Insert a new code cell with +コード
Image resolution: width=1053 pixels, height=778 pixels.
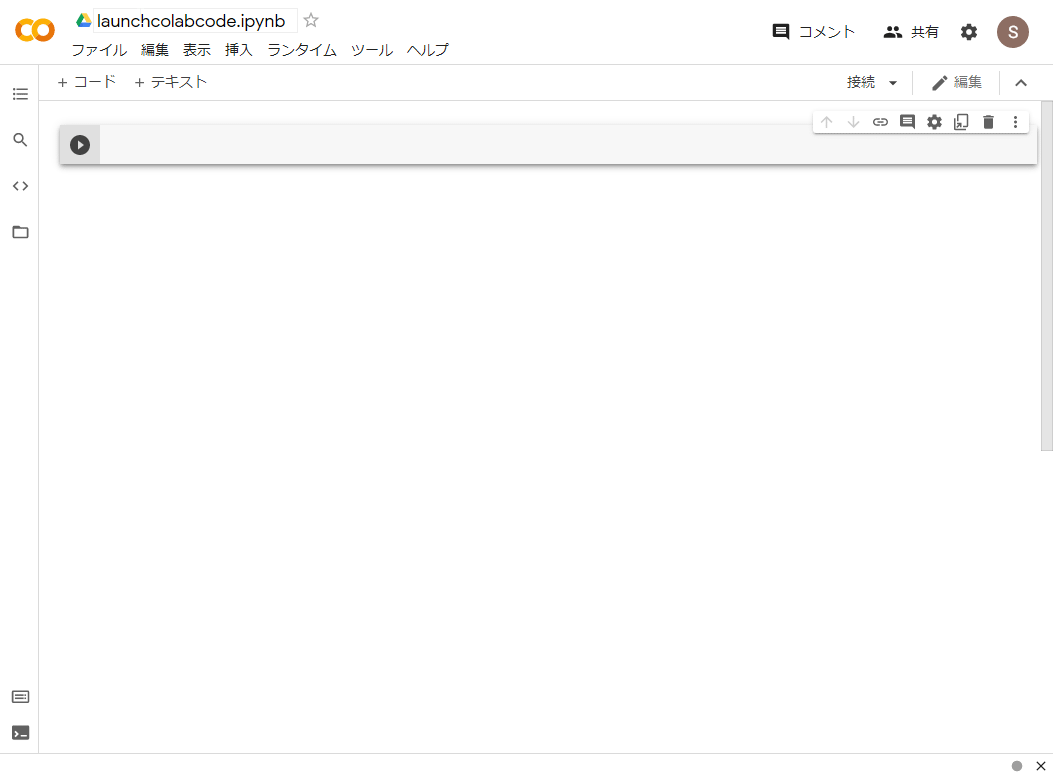(85, 82)
